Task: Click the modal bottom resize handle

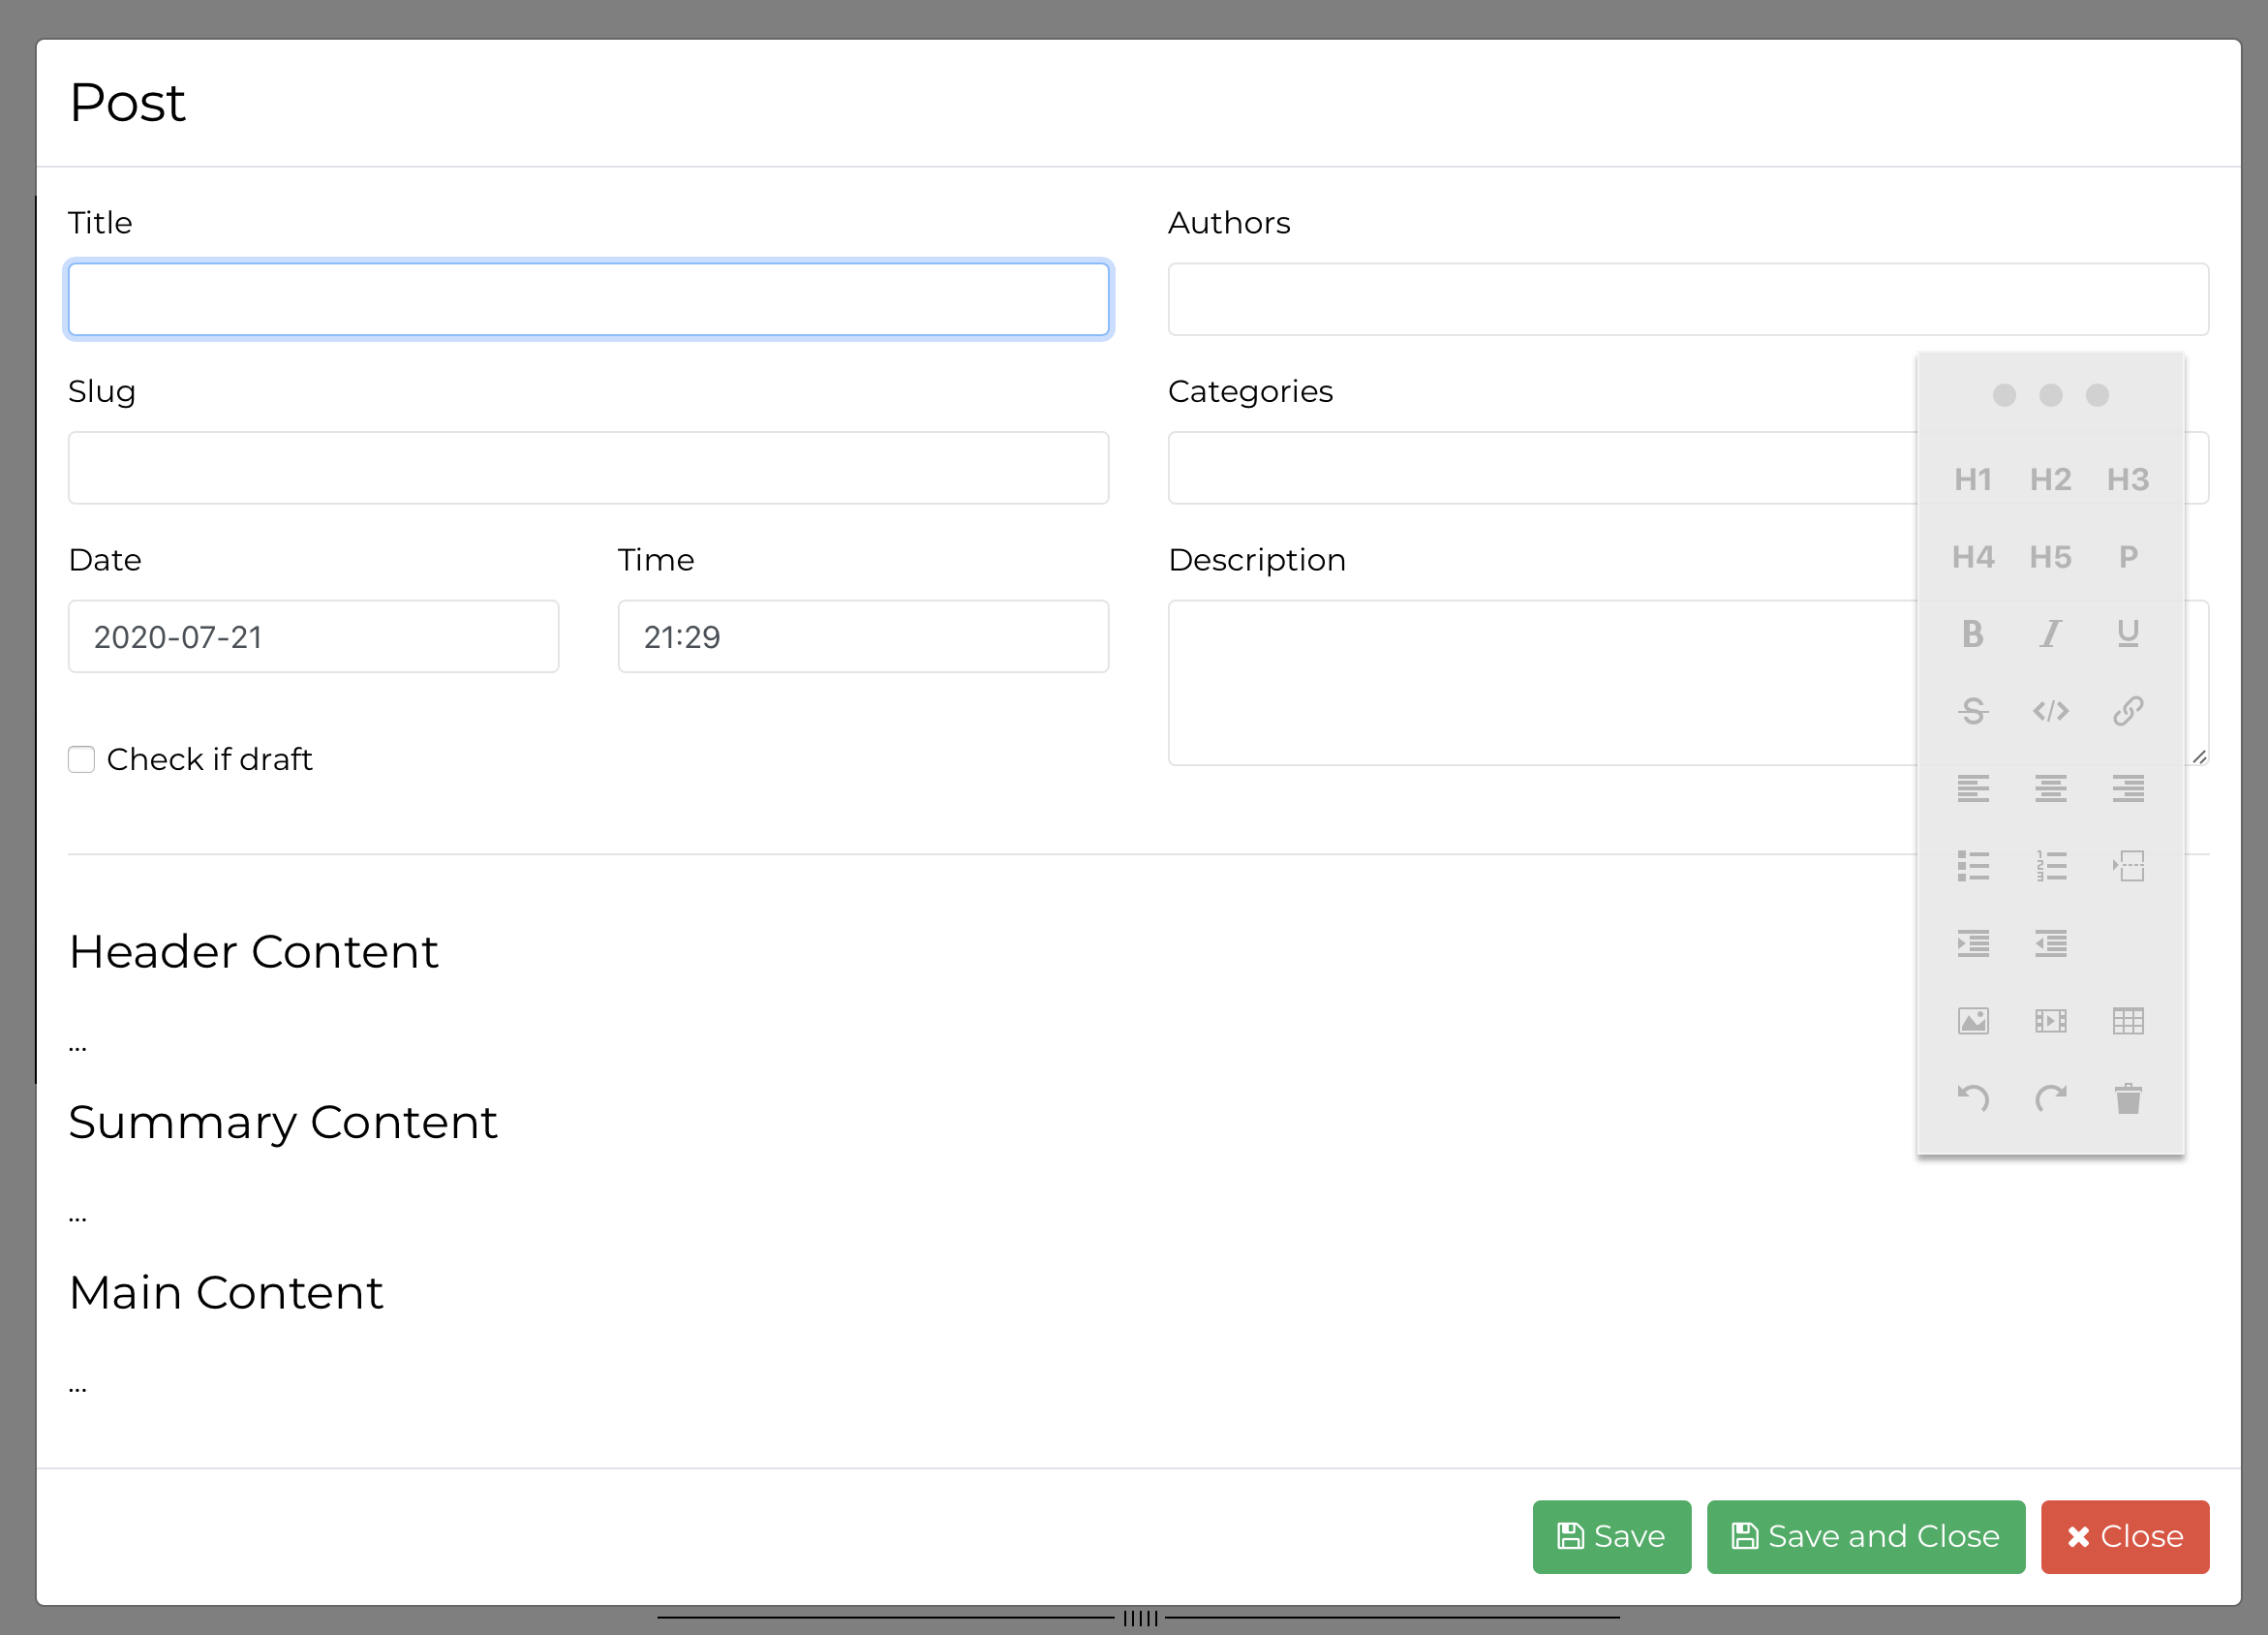Action: click(1139, 1617)
